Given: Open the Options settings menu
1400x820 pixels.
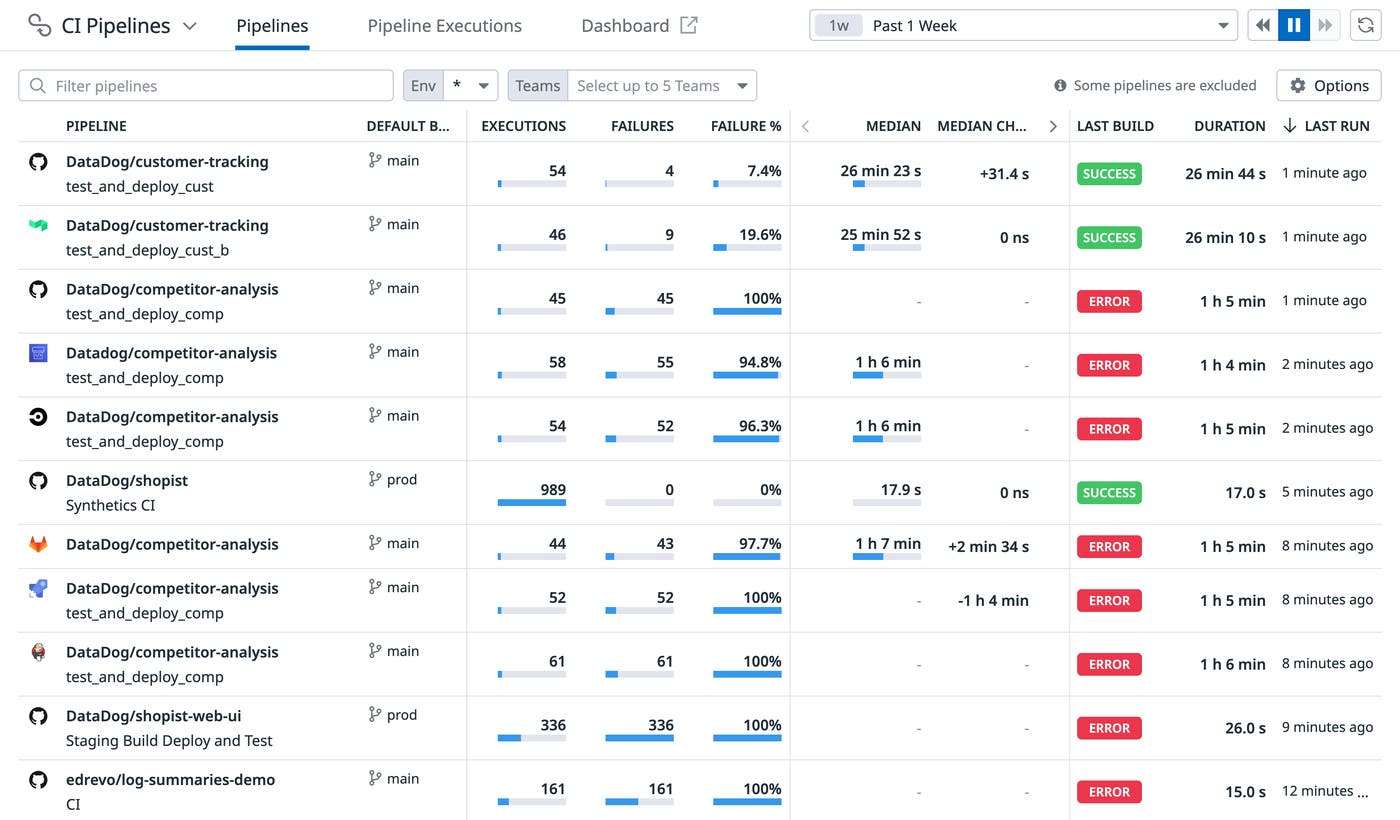Looking at the screenshot, I should [x=1328, y=85].
